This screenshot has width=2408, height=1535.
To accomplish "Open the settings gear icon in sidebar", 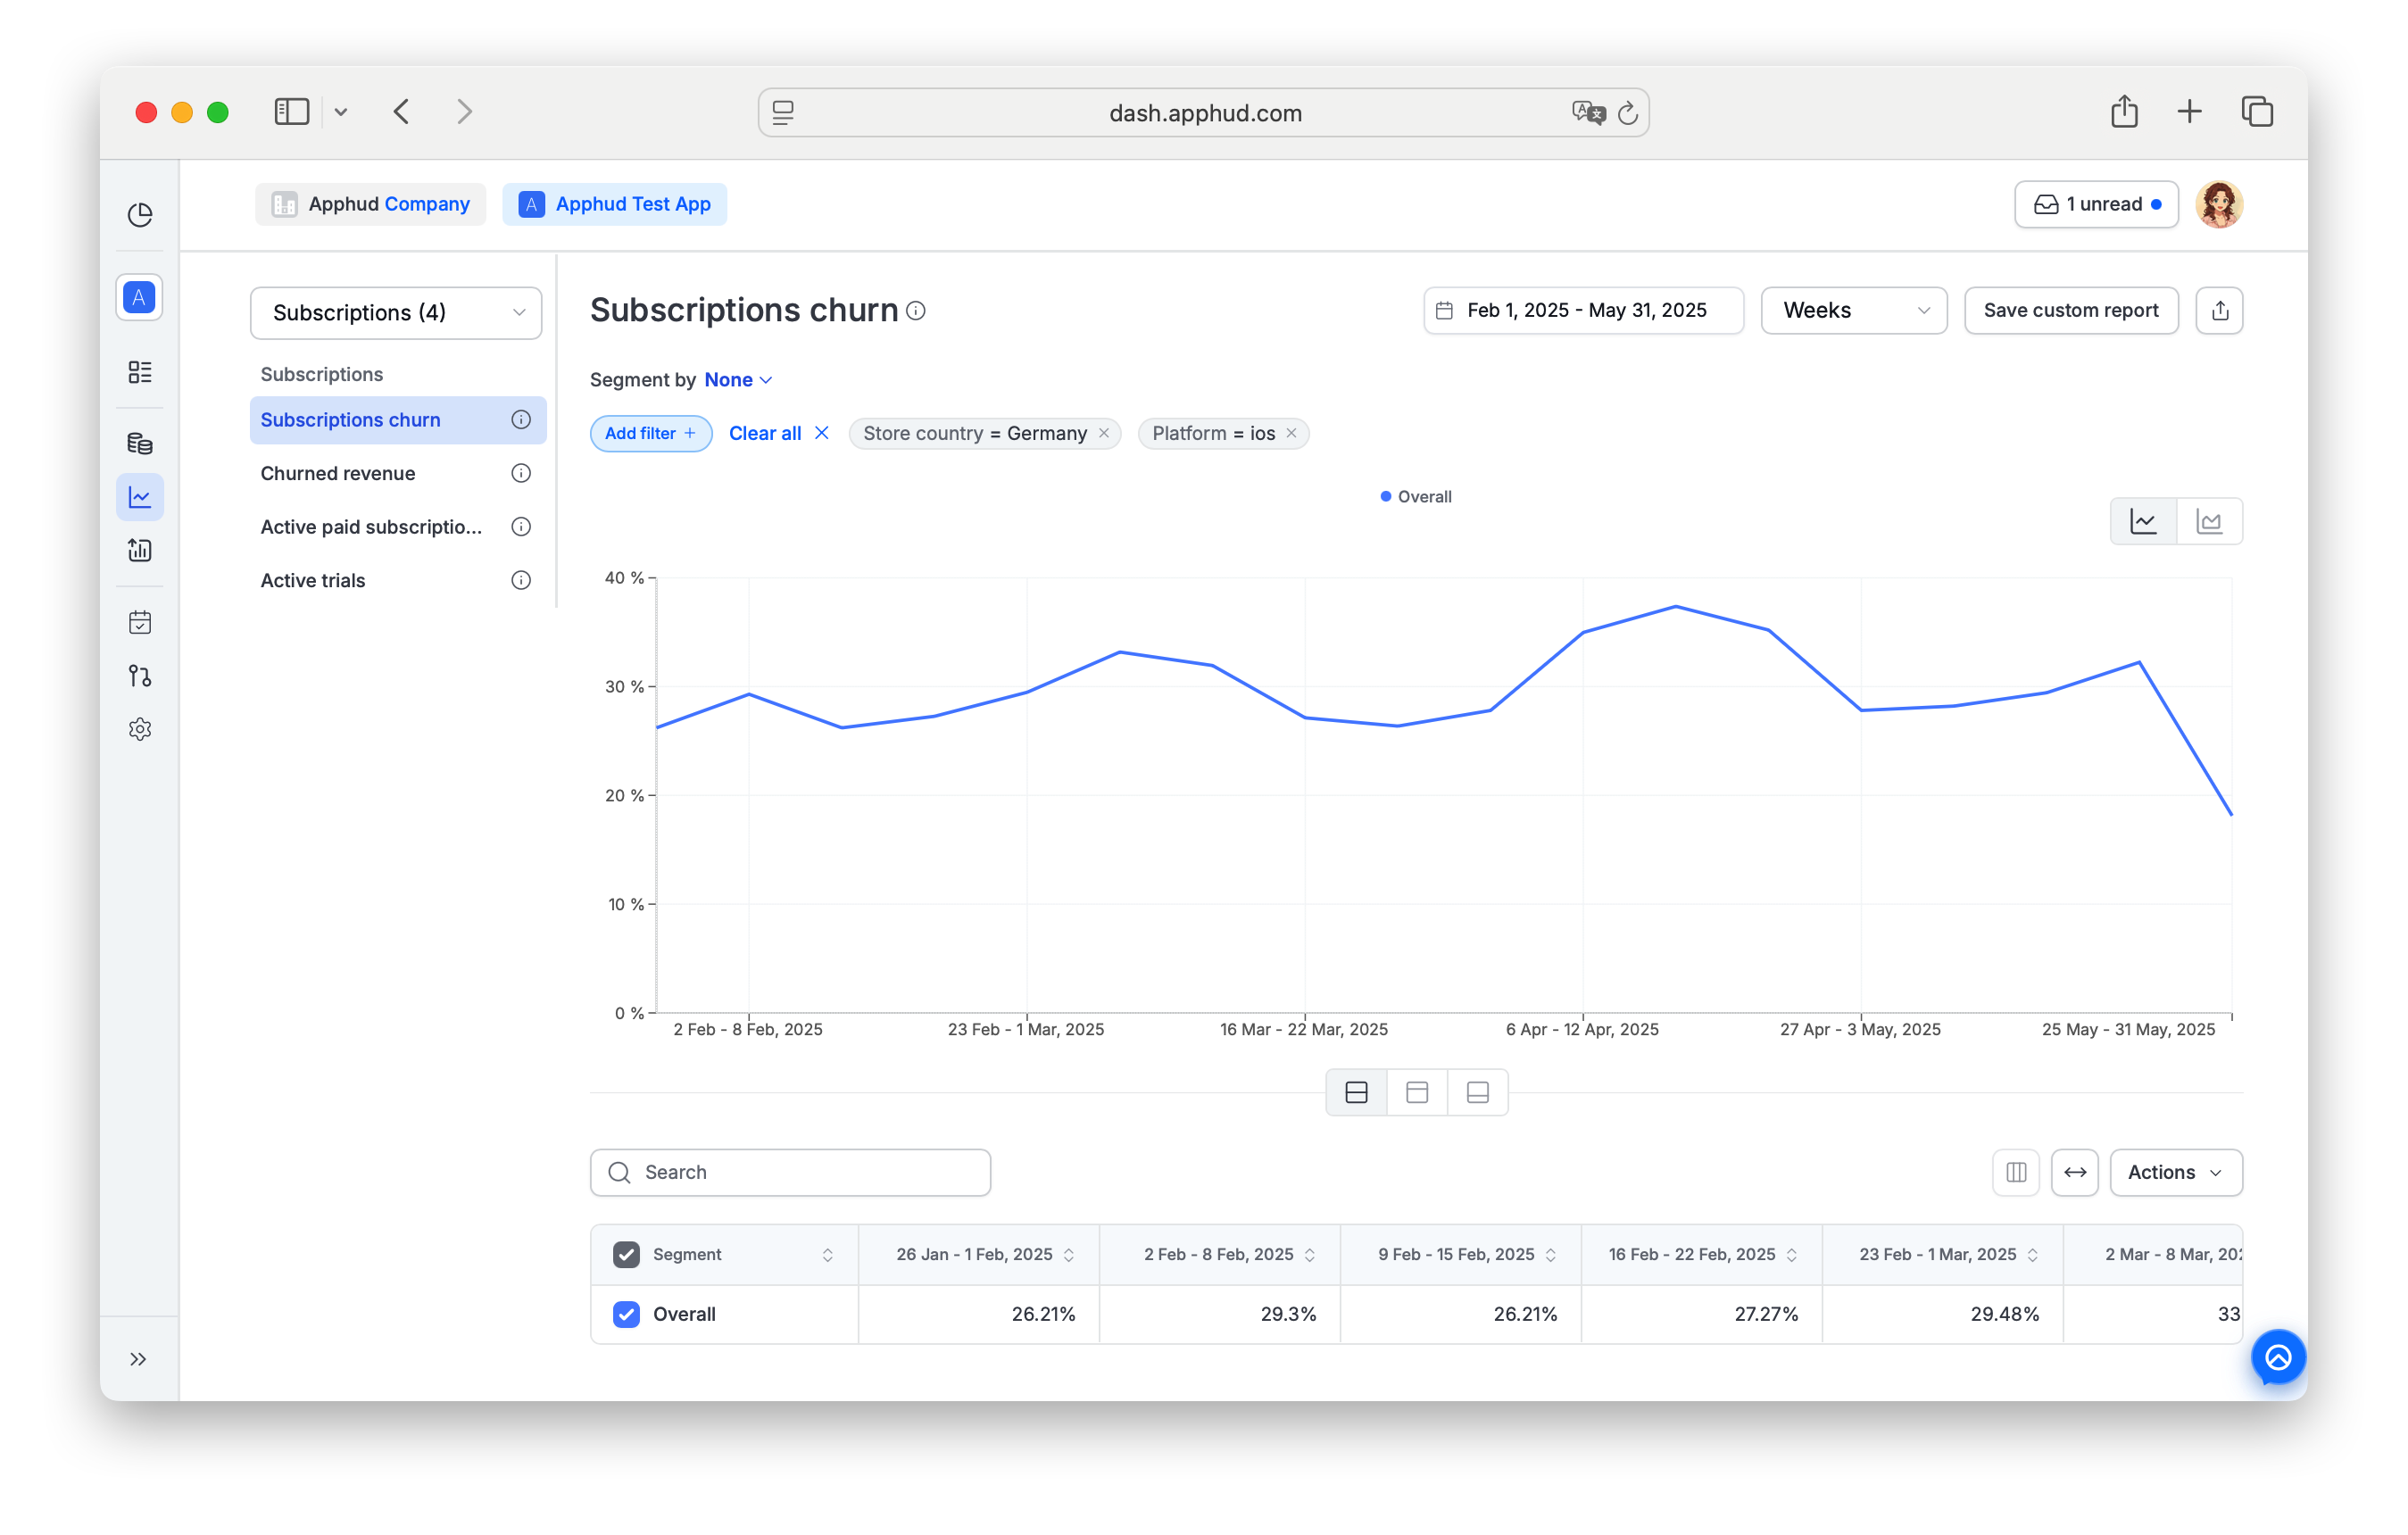I will (140, 729).
